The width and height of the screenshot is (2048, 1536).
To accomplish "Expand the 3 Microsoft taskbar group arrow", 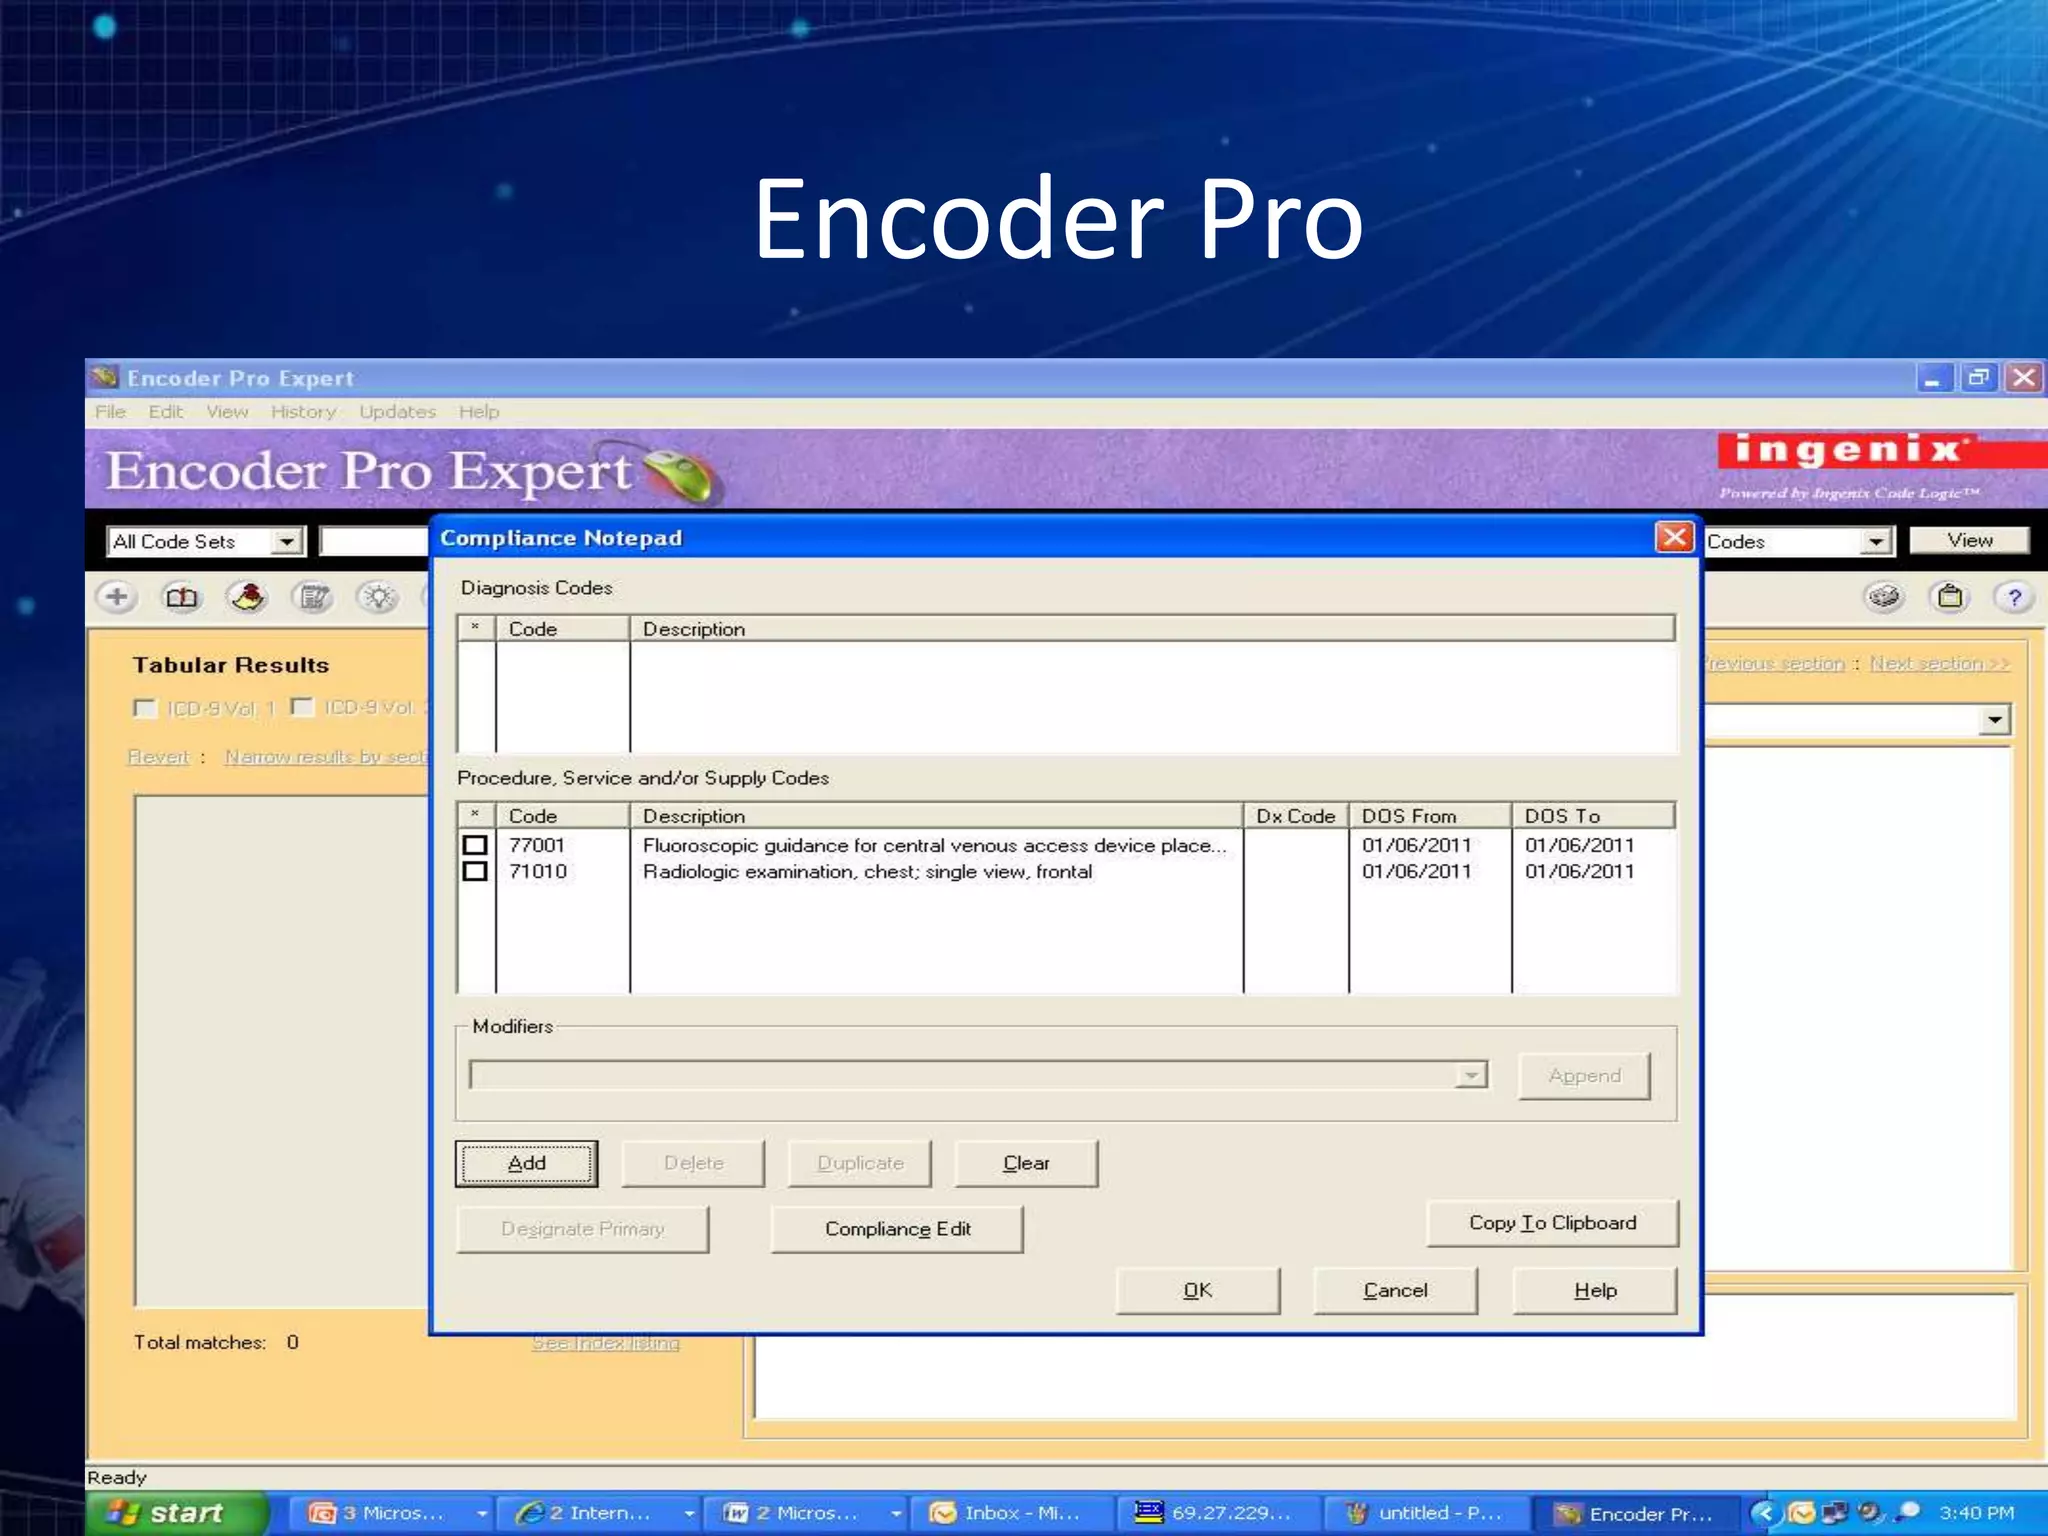I will [482, 1513].
